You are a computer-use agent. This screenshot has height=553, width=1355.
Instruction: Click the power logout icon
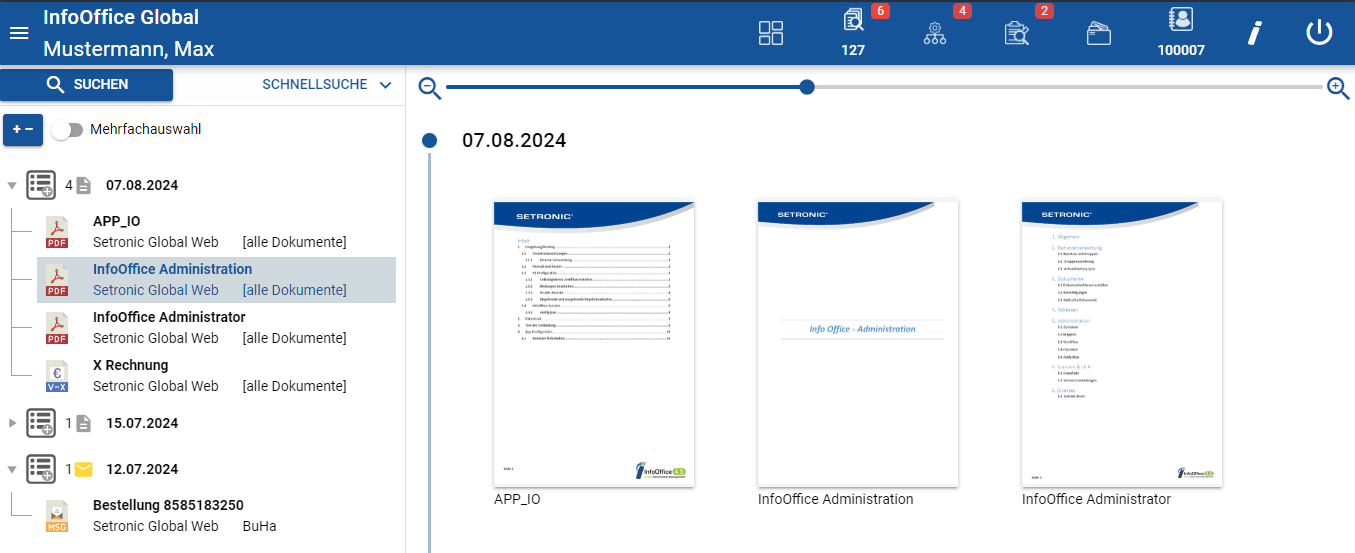[x=1319, y=33]
